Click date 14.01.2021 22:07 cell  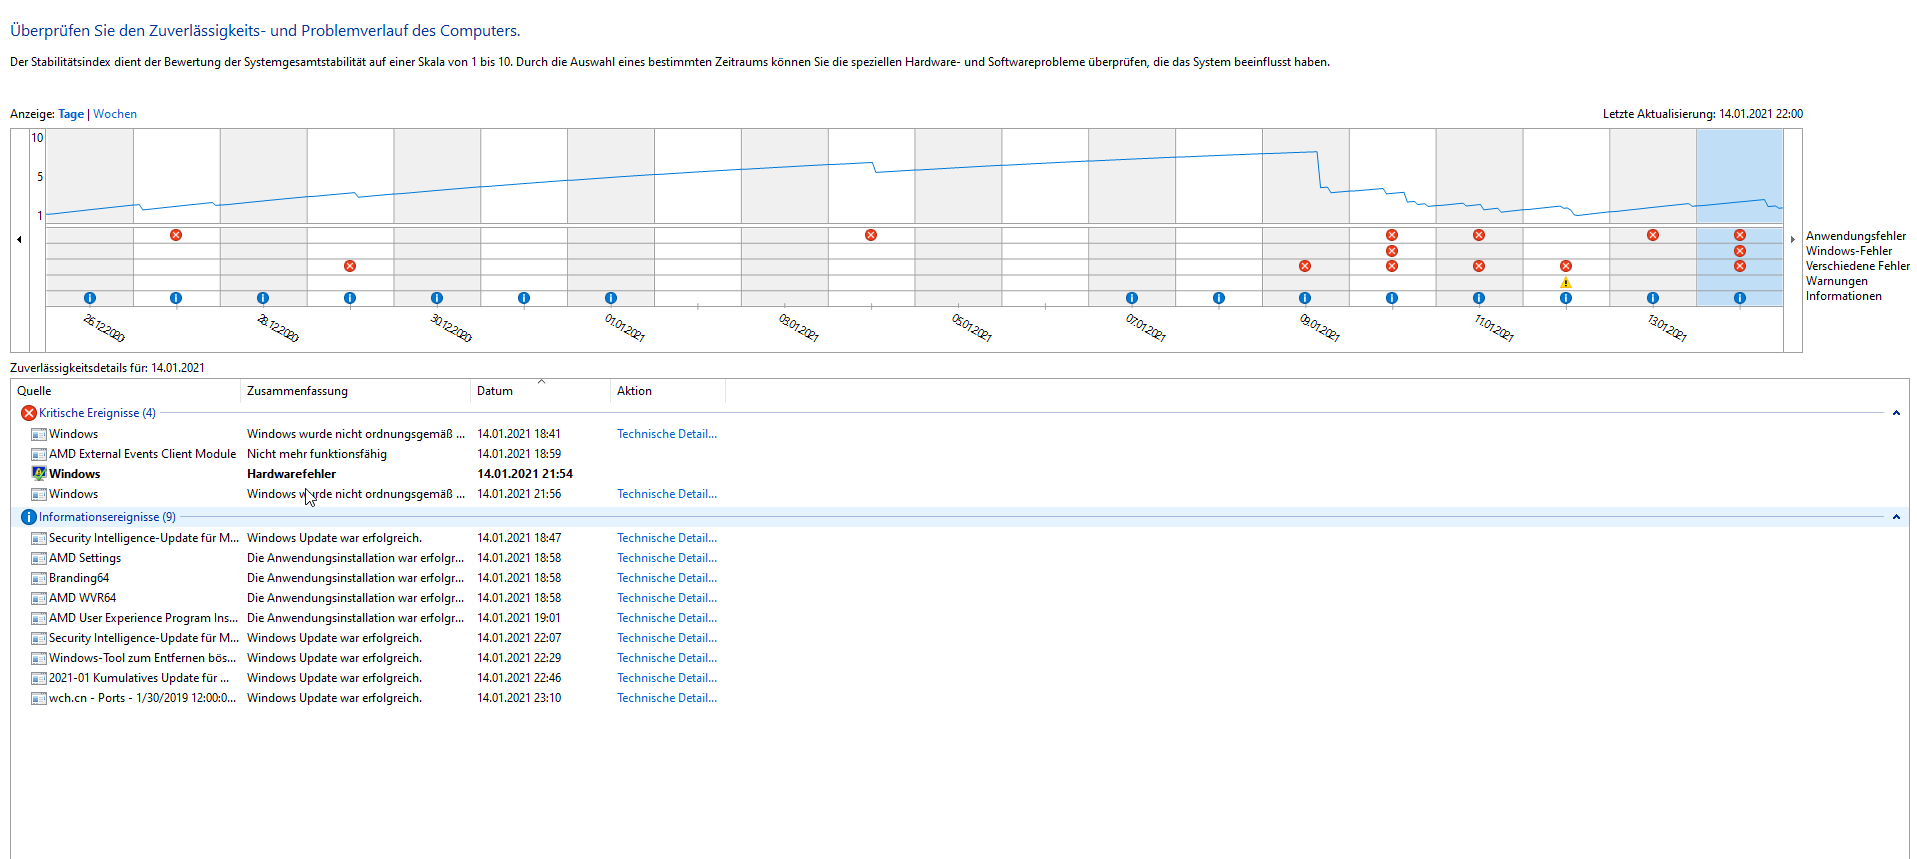519,638
